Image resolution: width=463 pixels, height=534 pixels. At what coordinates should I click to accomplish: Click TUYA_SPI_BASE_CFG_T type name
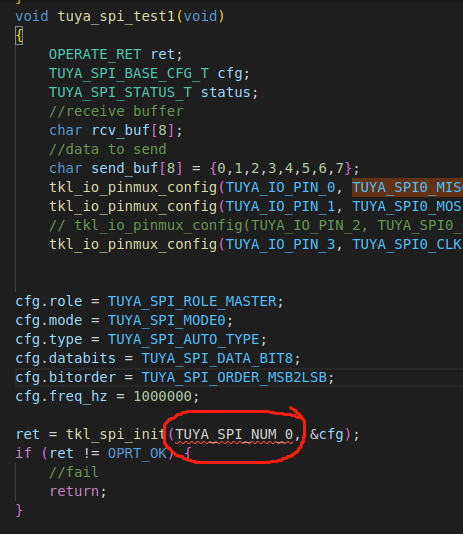[x=129, y=74]
